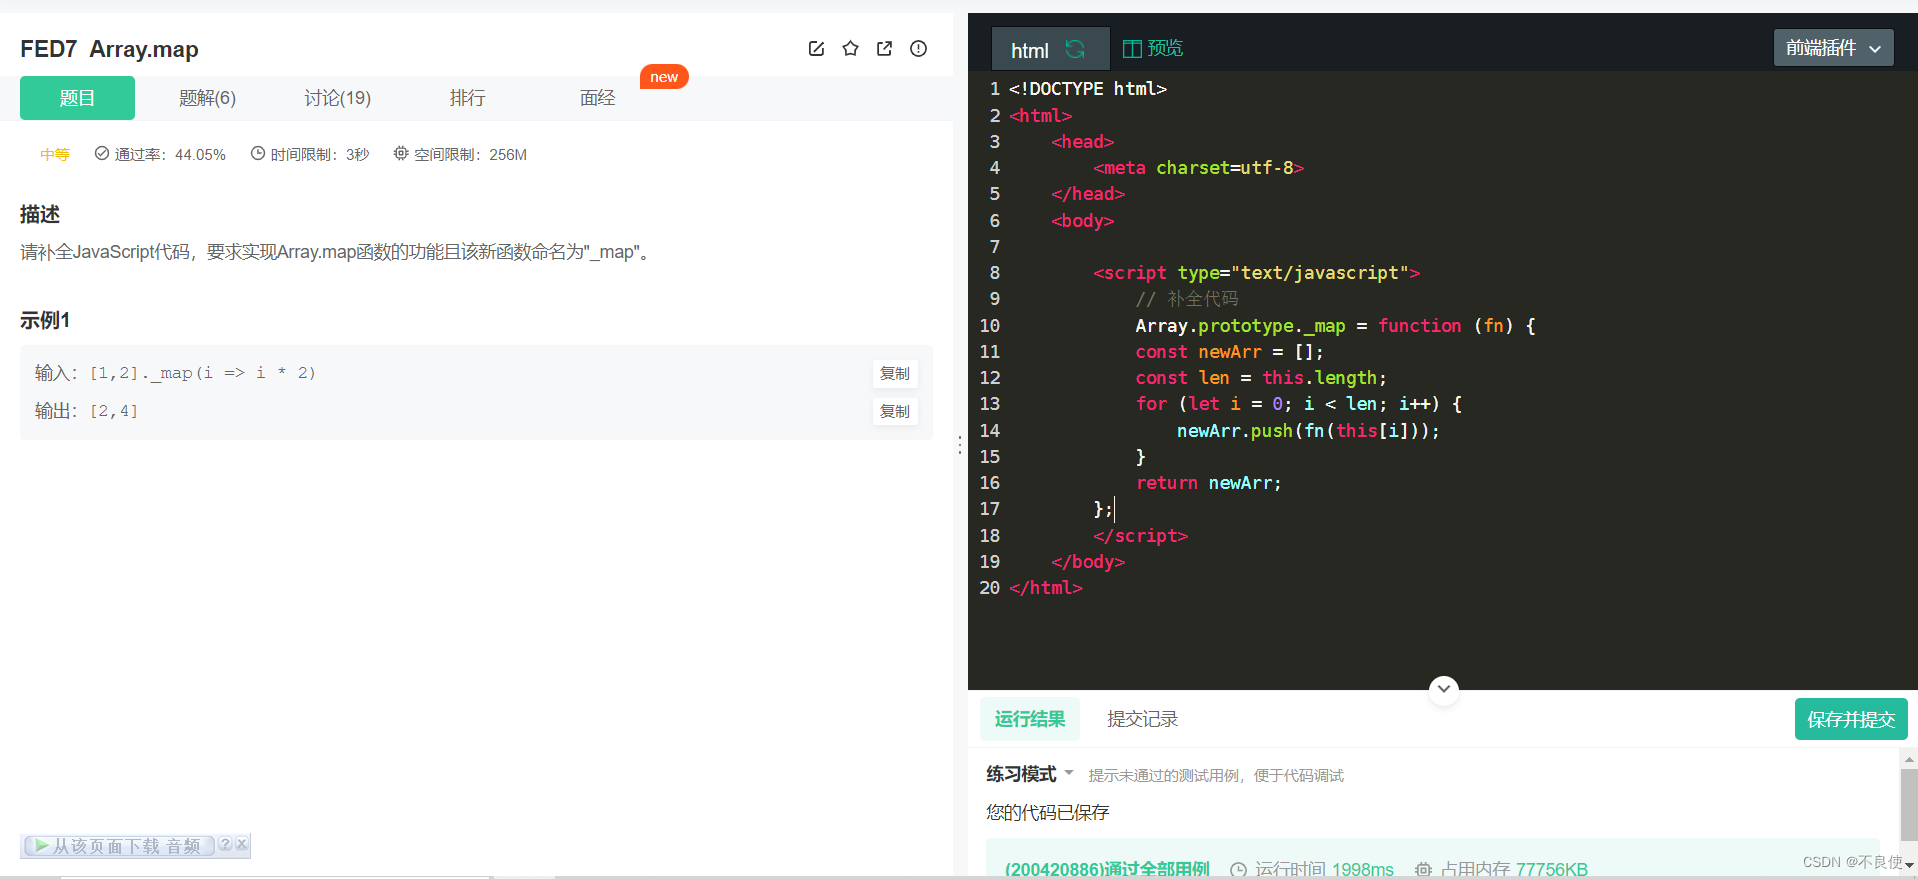
Task: Show the 运行结果 tab
Action: [1030, 719]
